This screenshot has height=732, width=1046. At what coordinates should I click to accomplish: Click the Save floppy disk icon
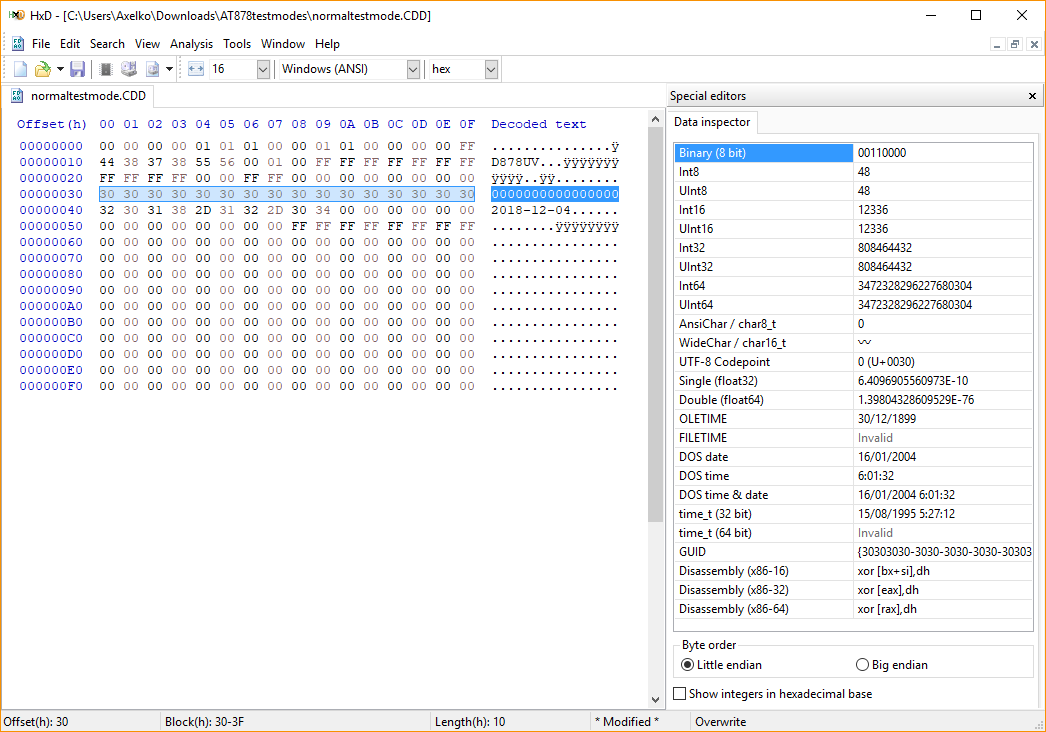tap(77, 69)
